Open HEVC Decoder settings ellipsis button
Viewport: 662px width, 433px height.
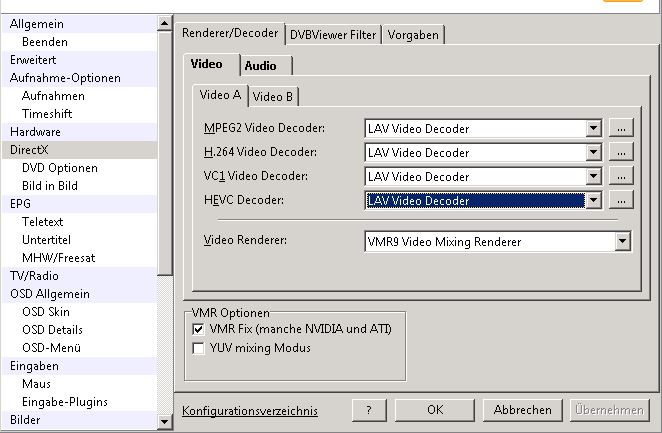click(622, 200)
